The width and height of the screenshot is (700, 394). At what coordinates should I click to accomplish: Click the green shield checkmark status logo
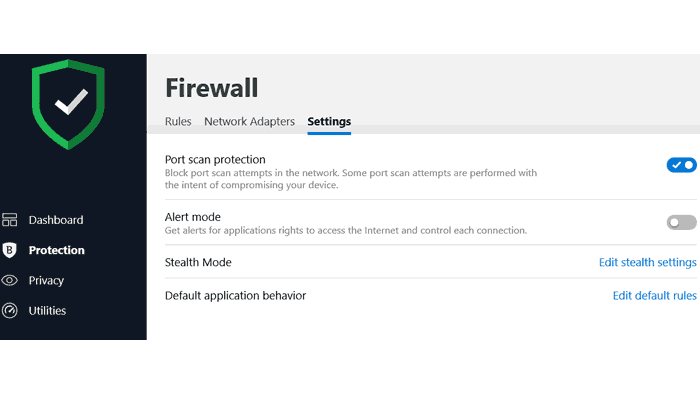[x=68, y=104]
